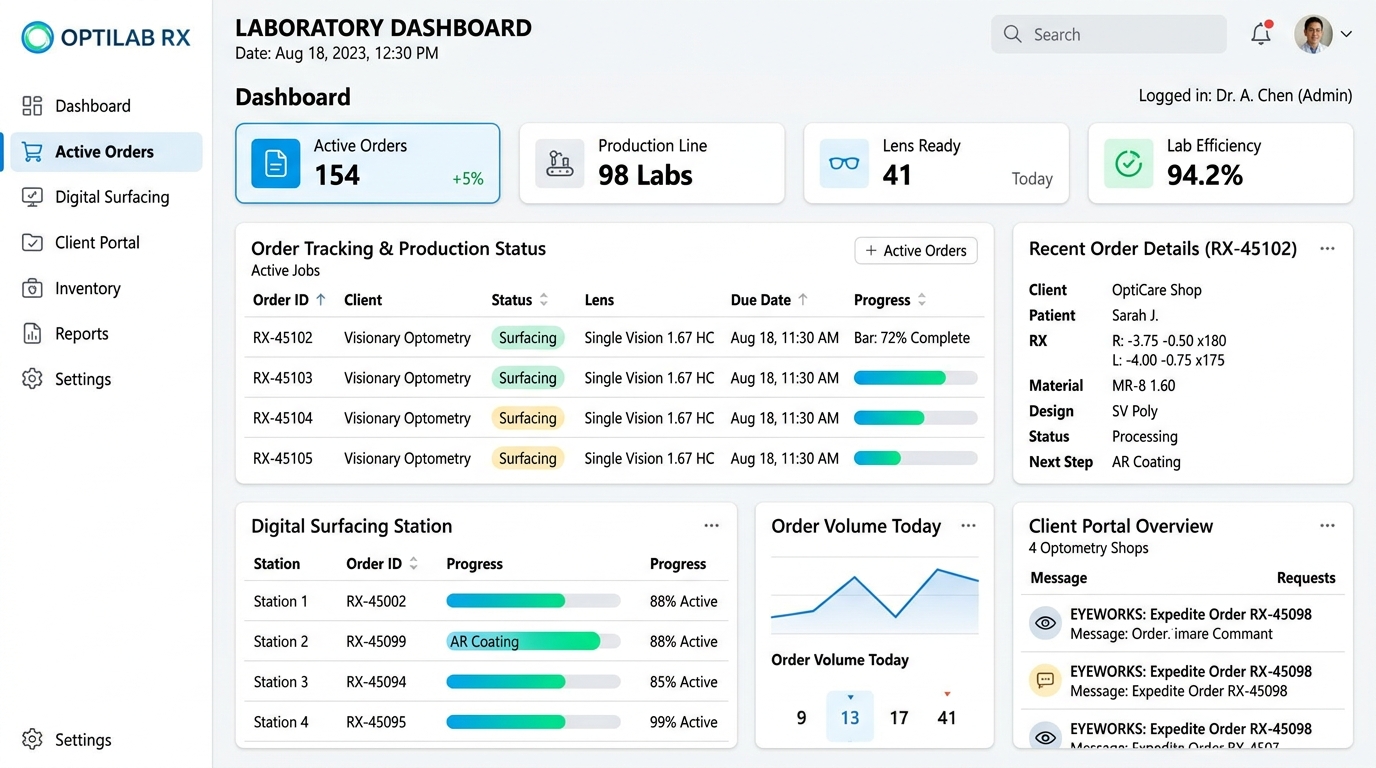Open order RX-45102 row

pyautogui.click(x=614, y=338)
